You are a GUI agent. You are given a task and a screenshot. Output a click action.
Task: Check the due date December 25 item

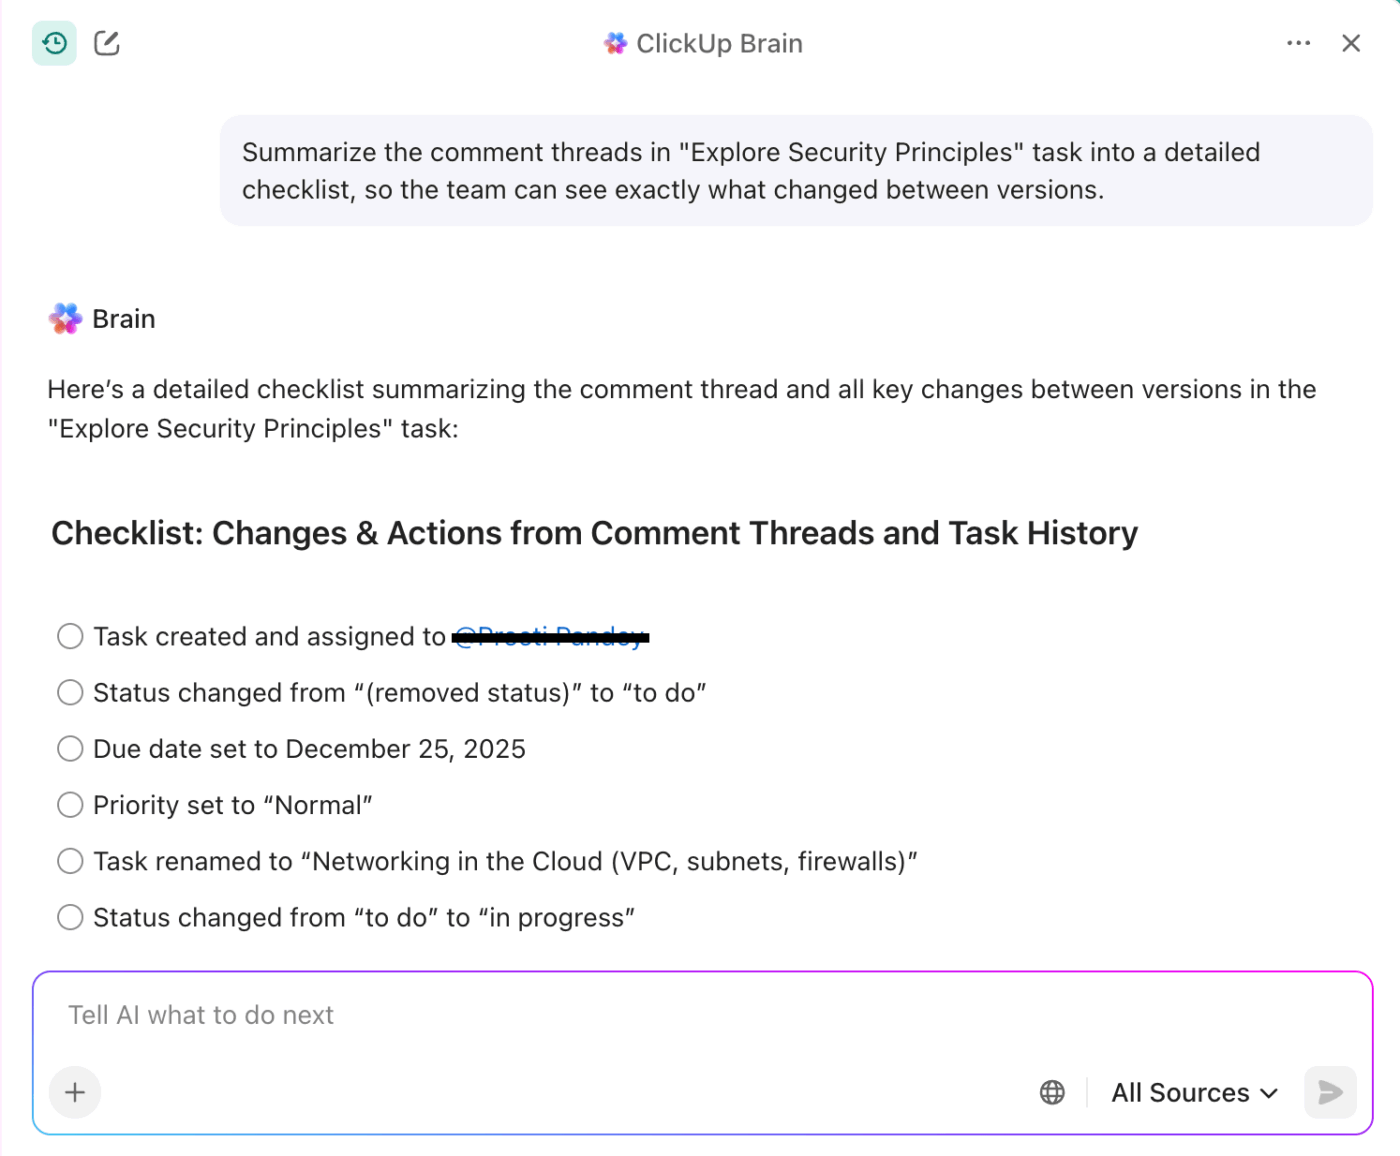pos(70,748)
